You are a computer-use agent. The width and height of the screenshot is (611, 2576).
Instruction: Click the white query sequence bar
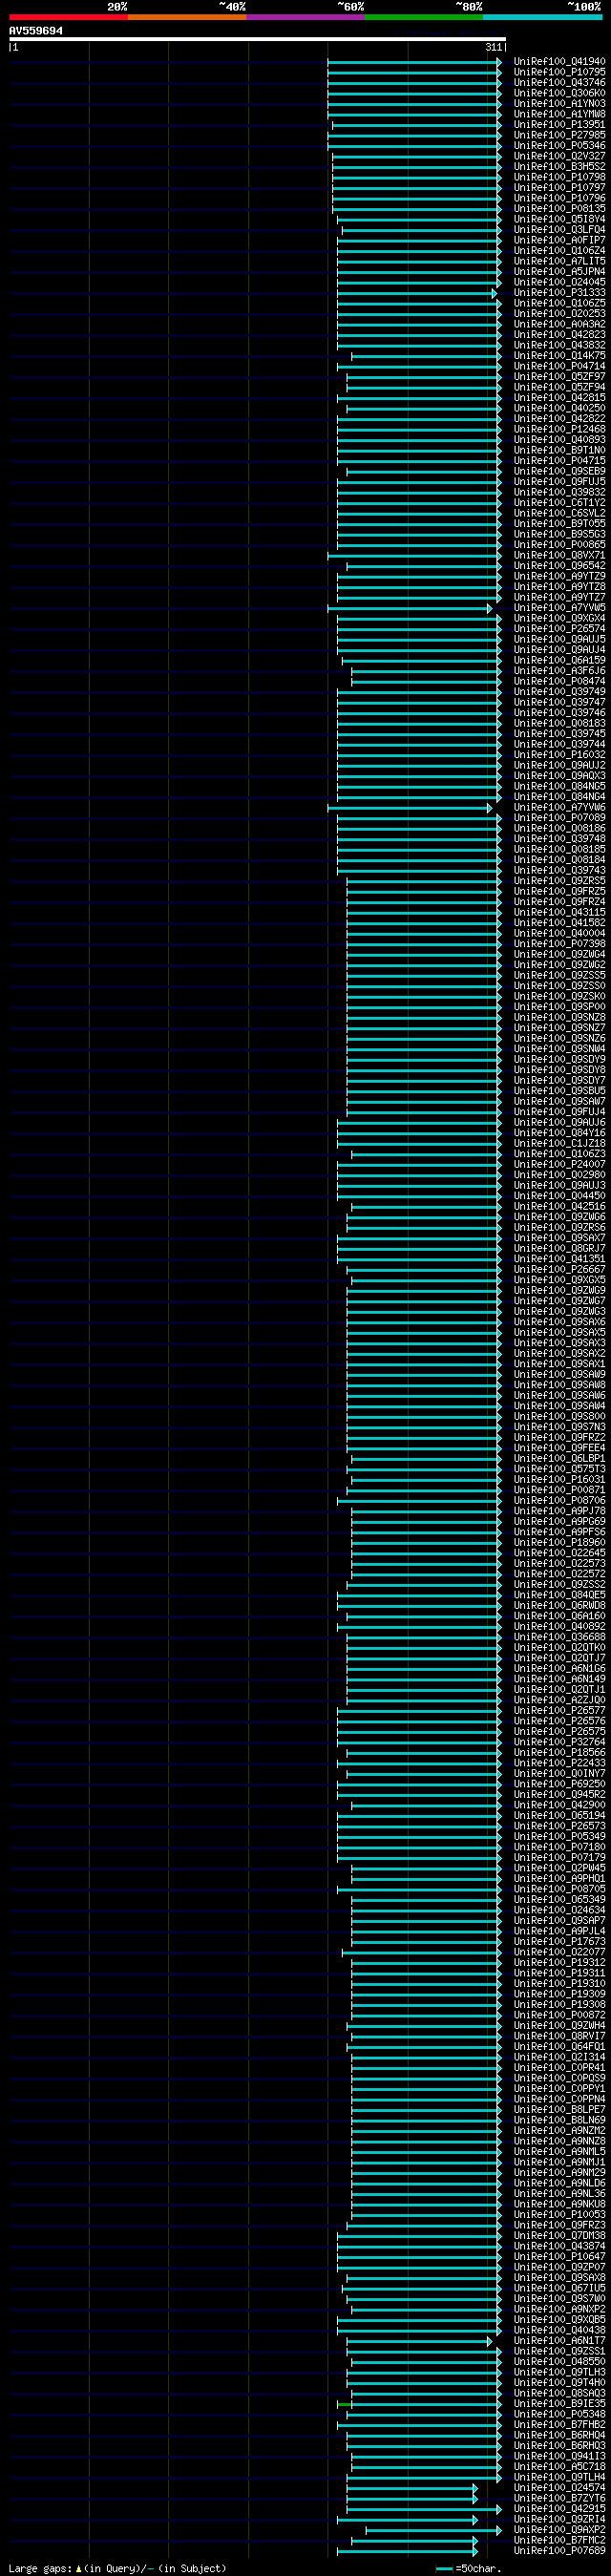click(x=257, y=39)
